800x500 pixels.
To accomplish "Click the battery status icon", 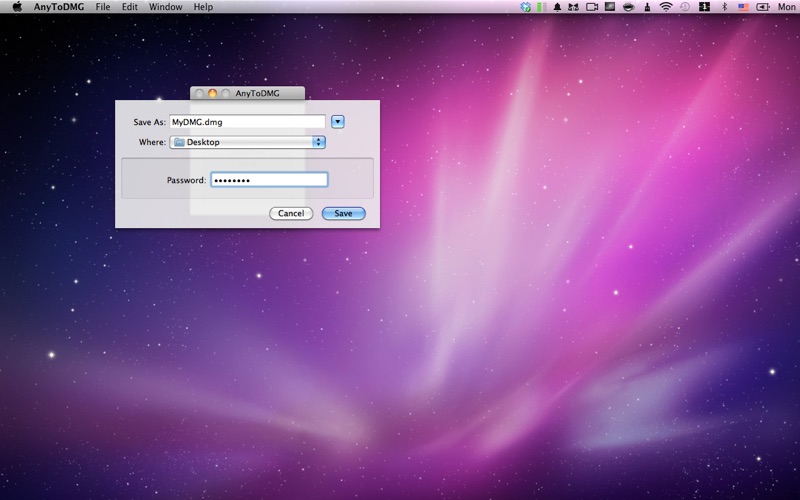I will click(x=764, y=7).
